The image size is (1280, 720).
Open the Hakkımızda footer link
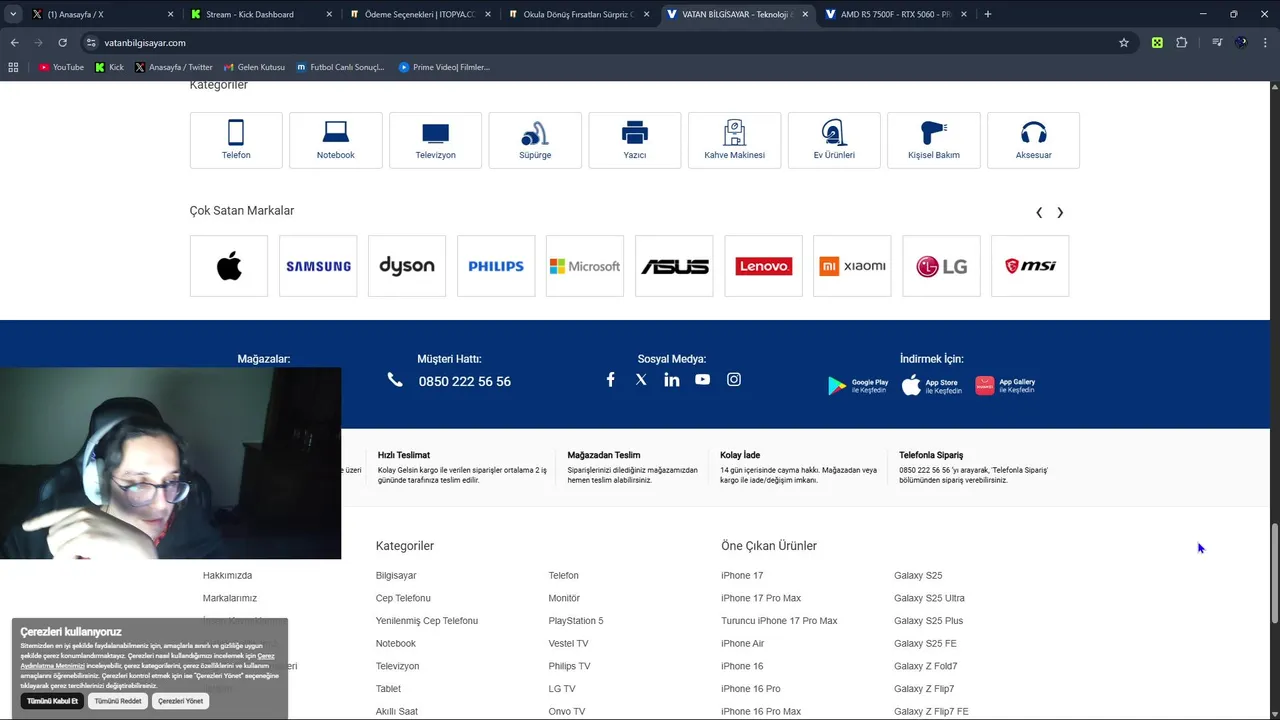point(227,576)
